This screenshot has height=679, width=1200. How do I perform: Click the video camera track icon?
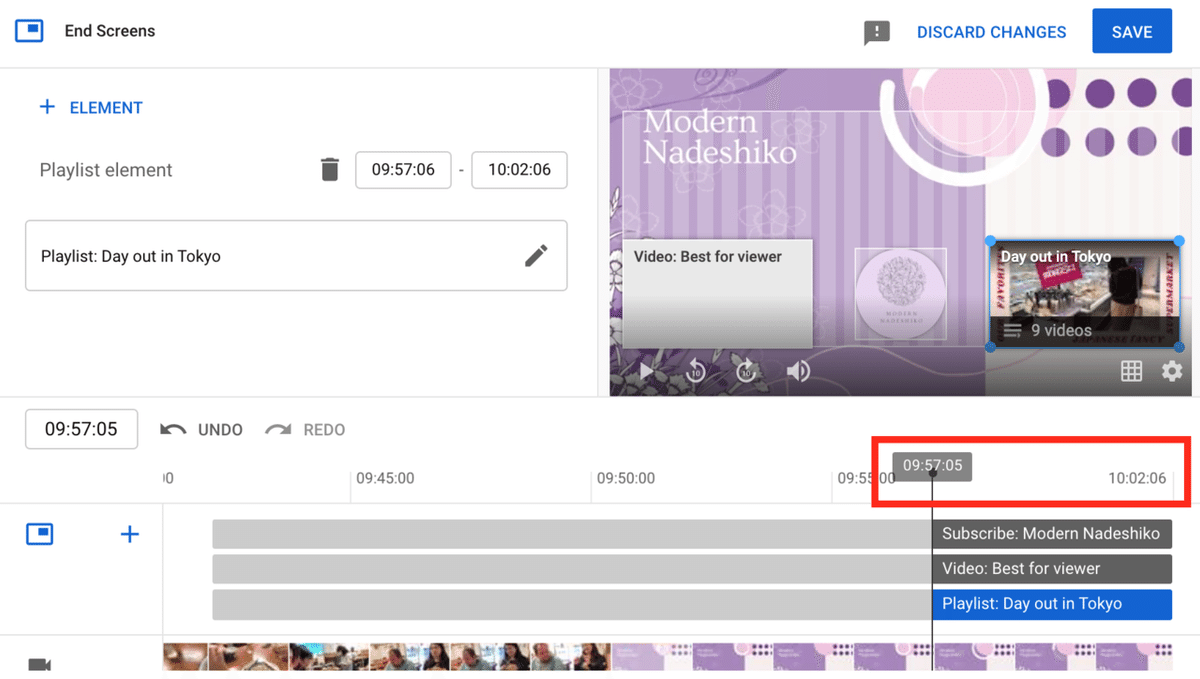[x=39, y=665]
